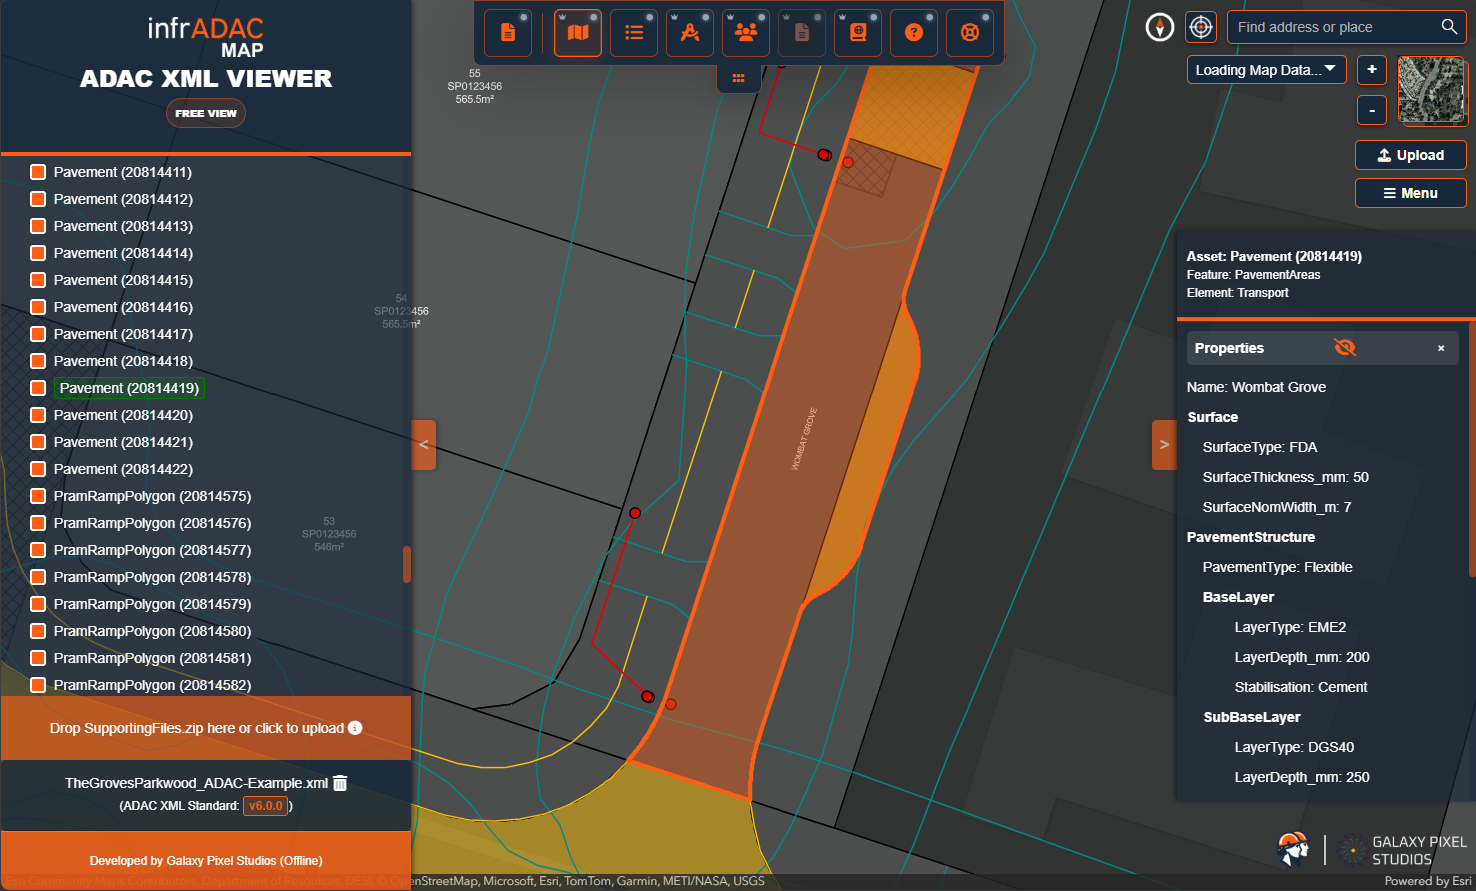Select Pavement (20814415) in list
This screenshot has width=1476, height=891.
point(123,280)
